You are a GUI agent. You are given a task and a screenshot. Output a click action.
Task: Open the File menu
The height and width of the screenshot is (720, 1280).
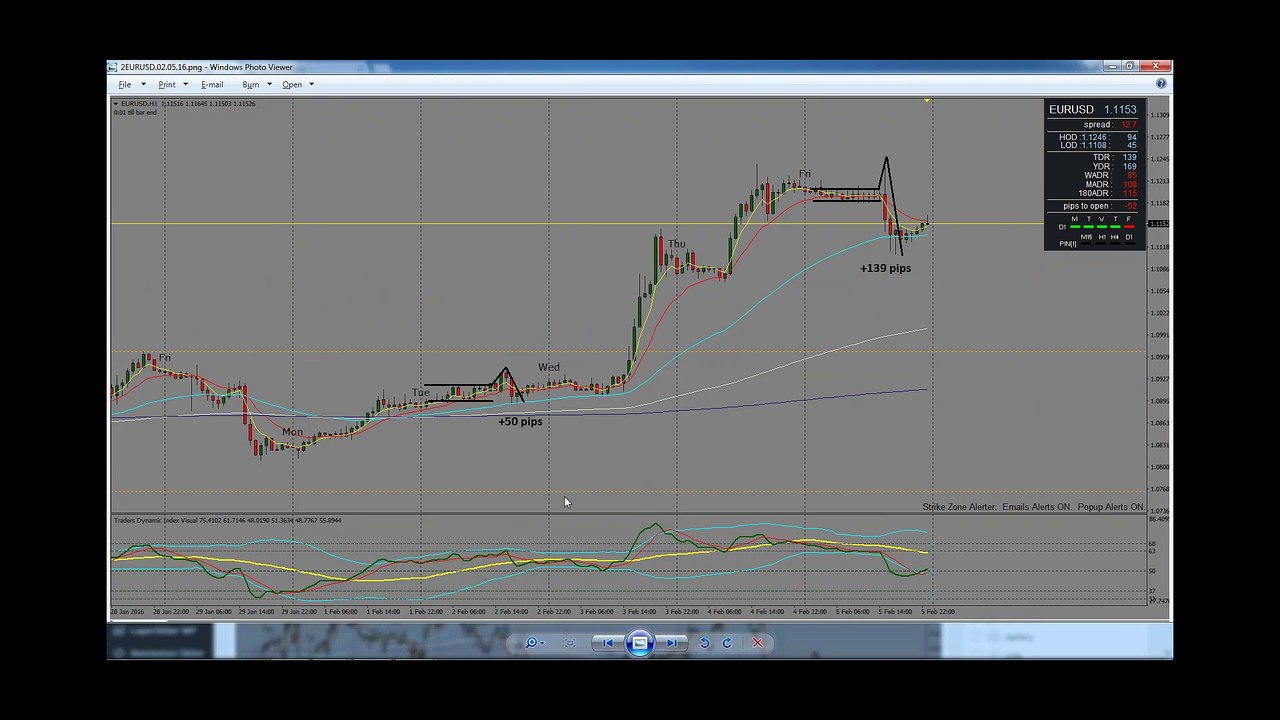pyautogui.click(x=125, y=84)
